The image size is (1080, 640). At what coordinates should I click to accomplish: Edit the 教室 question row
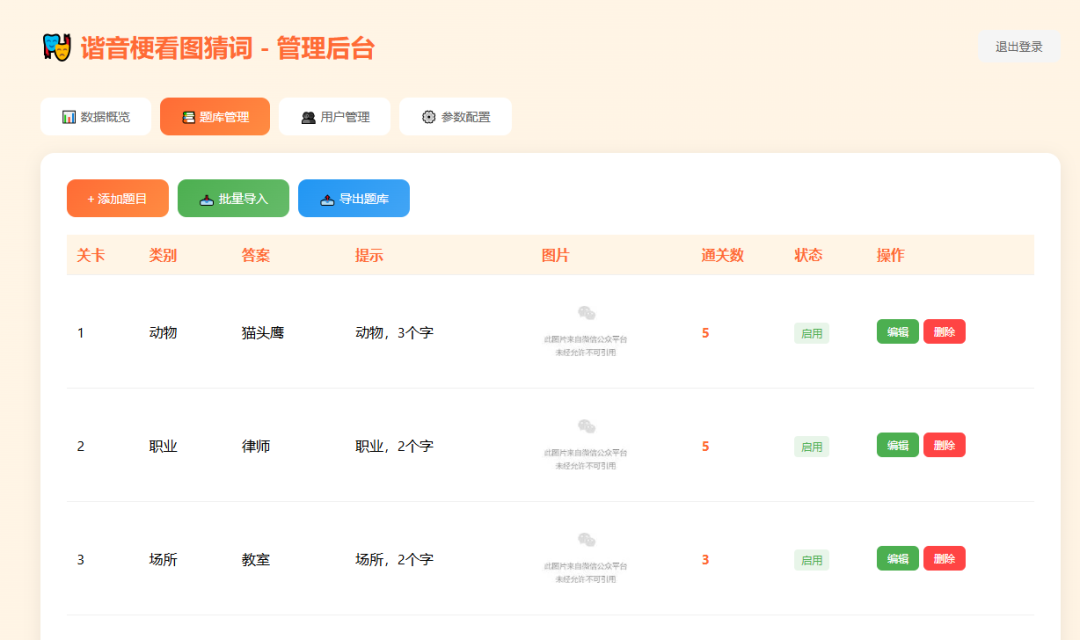coord(897,559)
